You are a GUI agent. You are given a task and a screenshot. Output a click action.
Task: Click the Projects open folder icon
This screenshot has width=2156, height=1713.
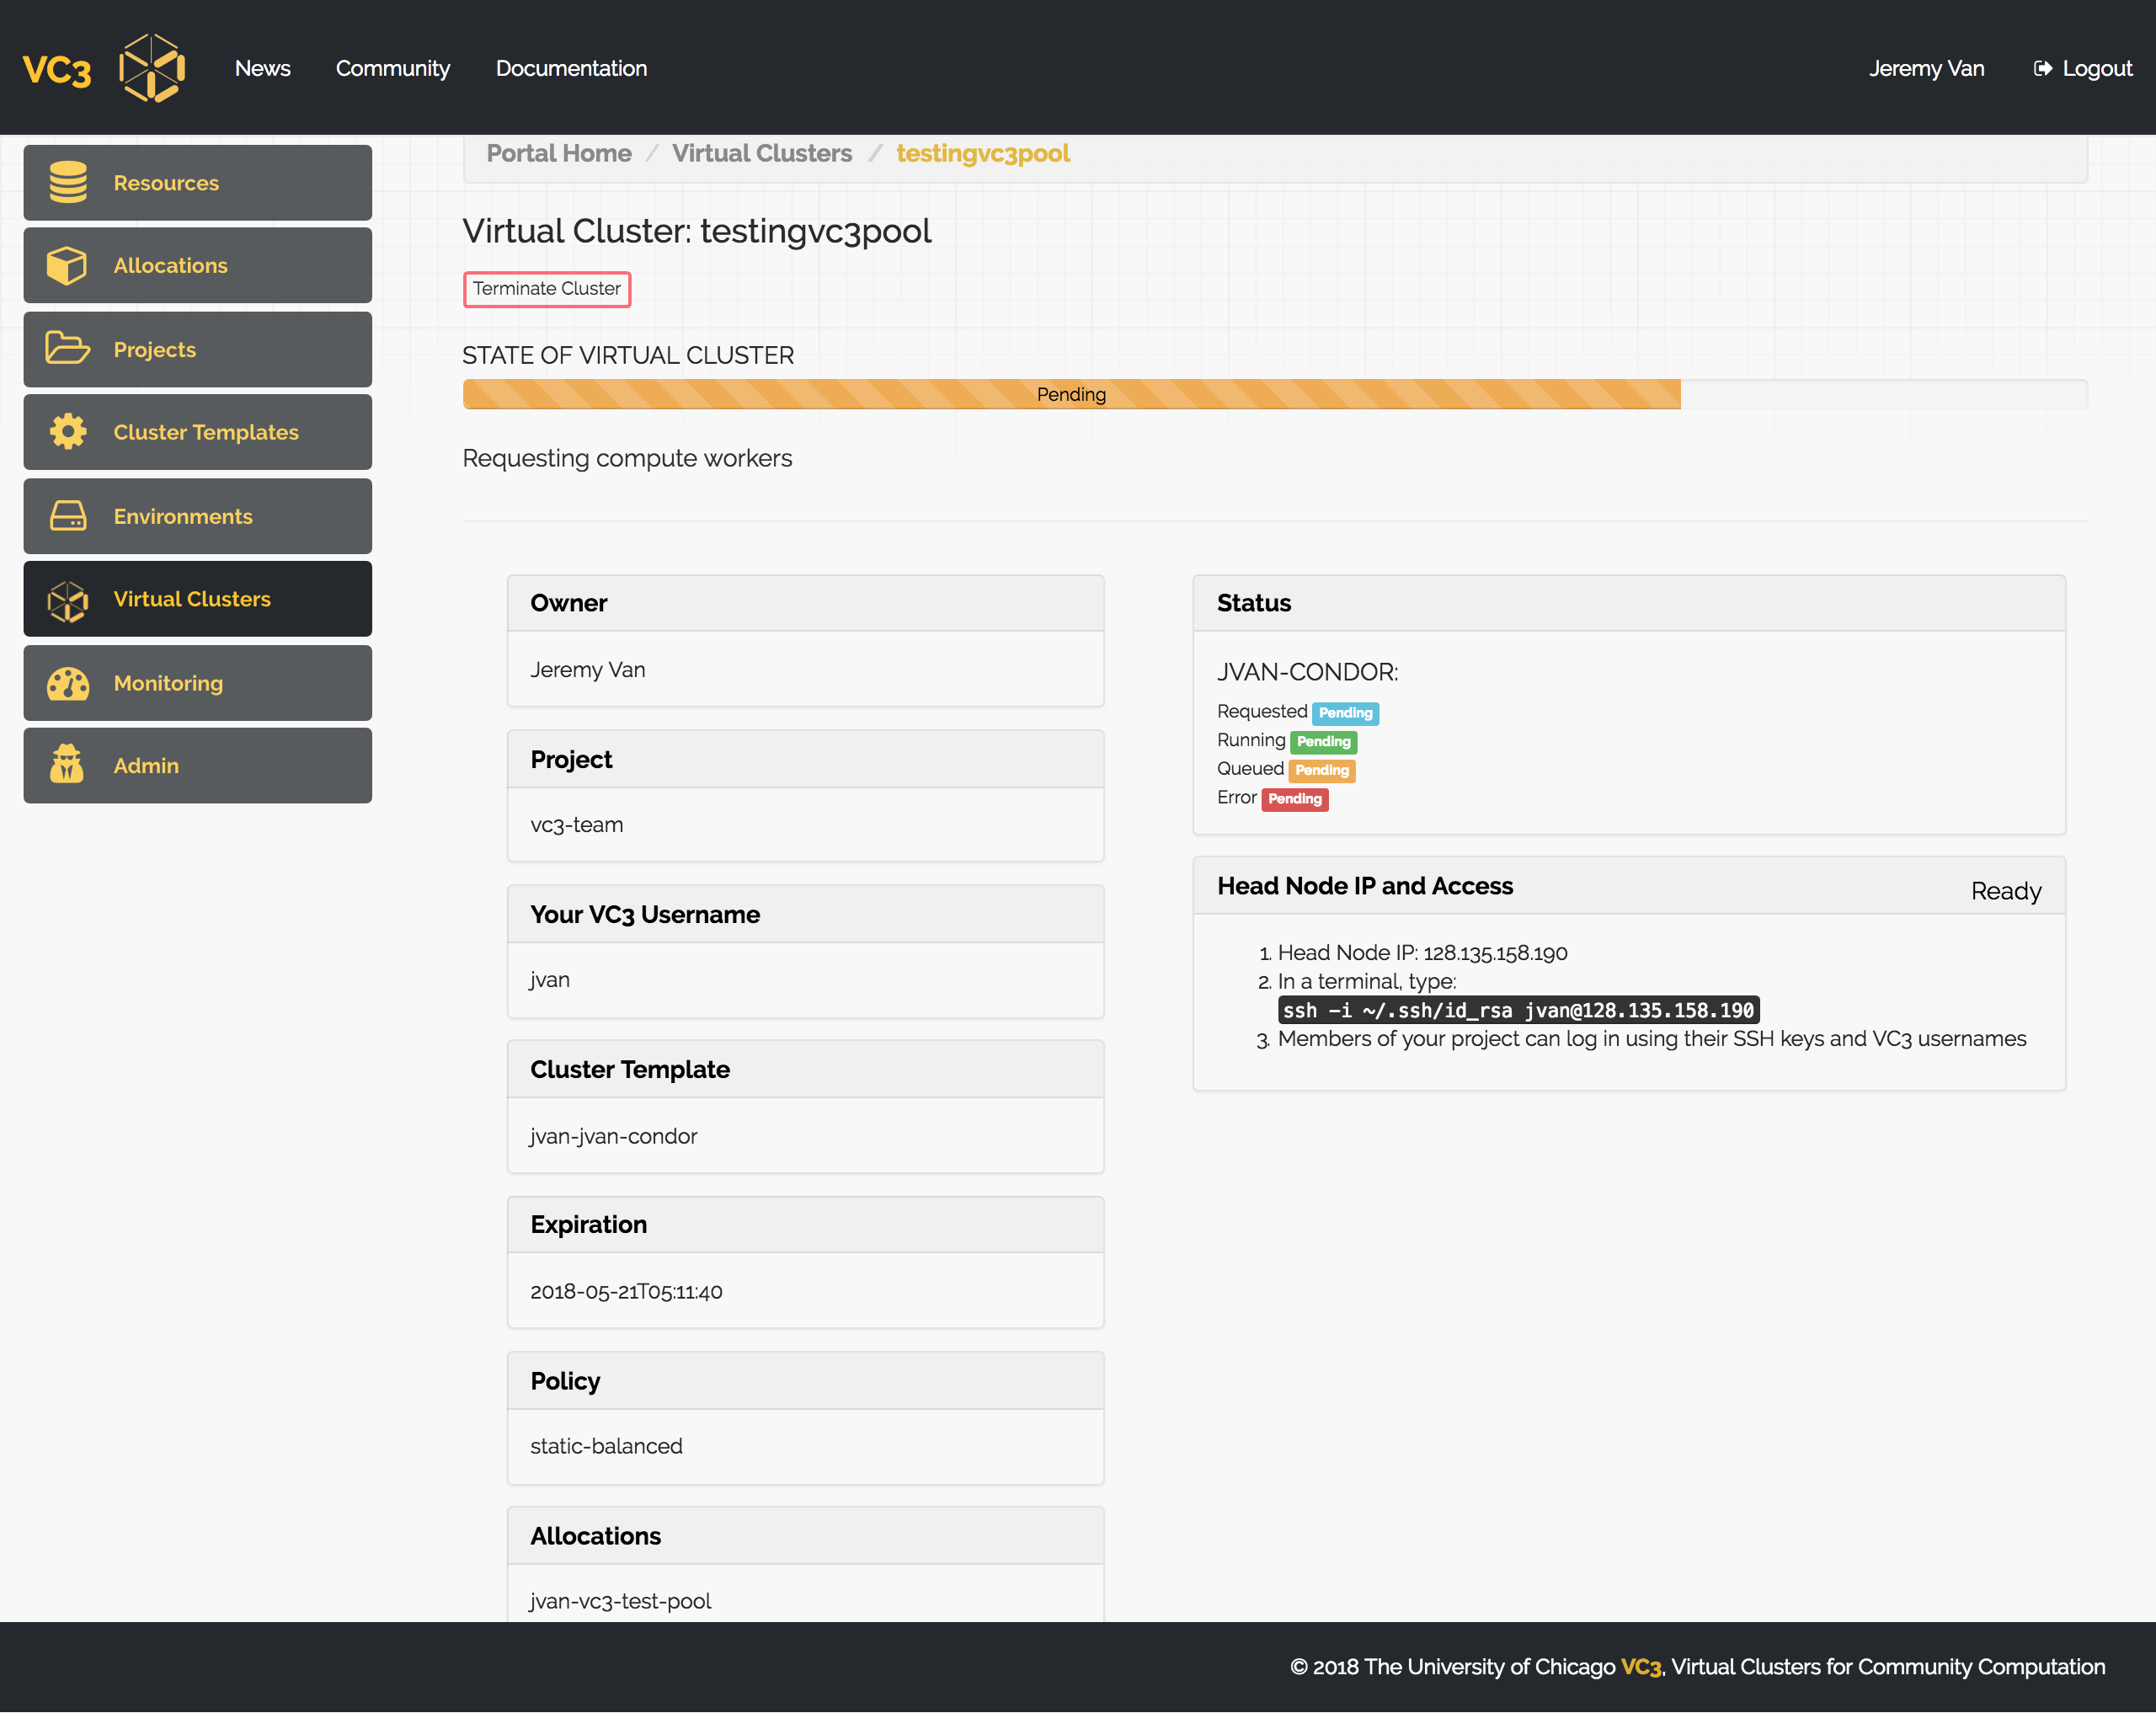(x=68, y=349)
